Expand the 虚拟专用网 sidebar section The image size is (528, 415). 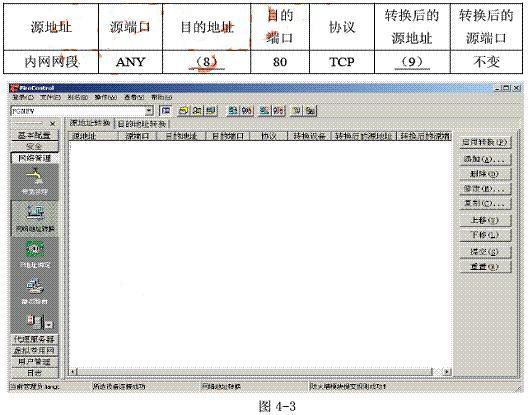pos(34,350)
